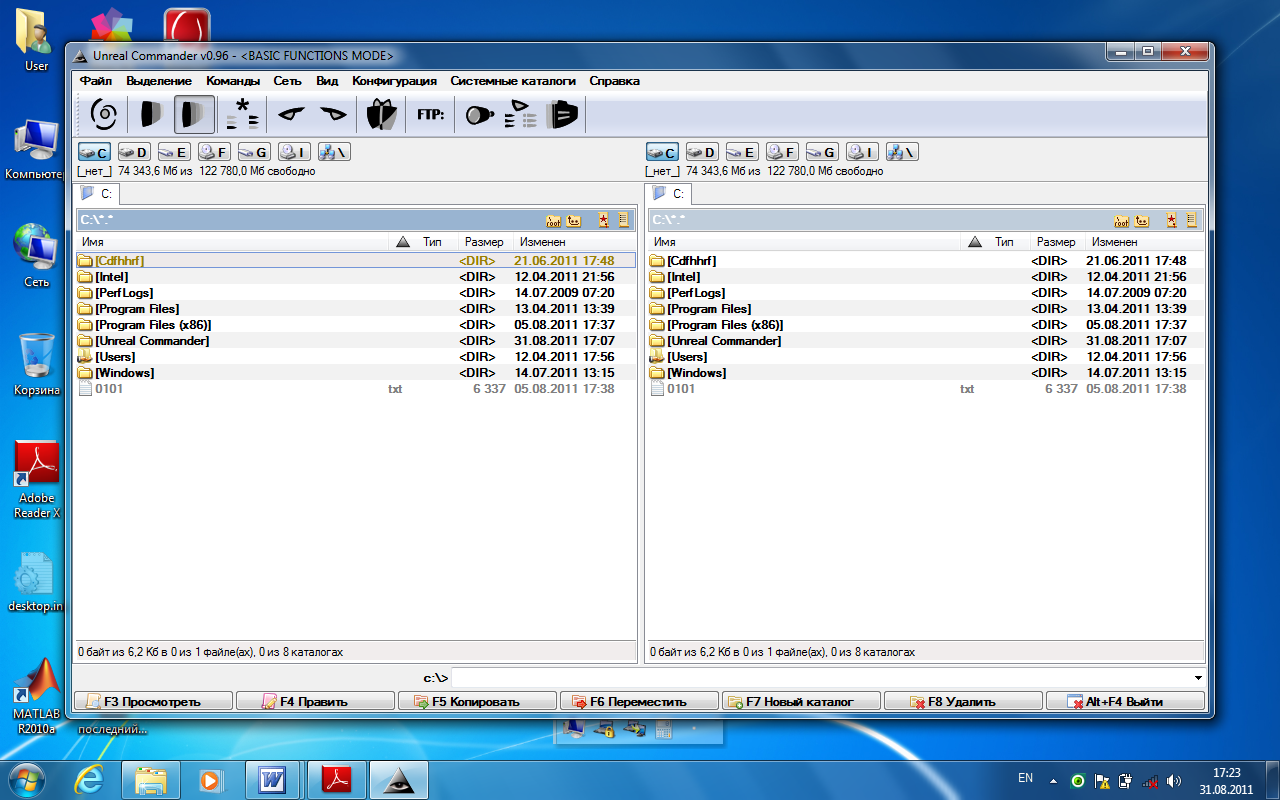Open the Конфигурация menu
The width and height of the screenshot is (1280, 800).
tap(394, 81)
